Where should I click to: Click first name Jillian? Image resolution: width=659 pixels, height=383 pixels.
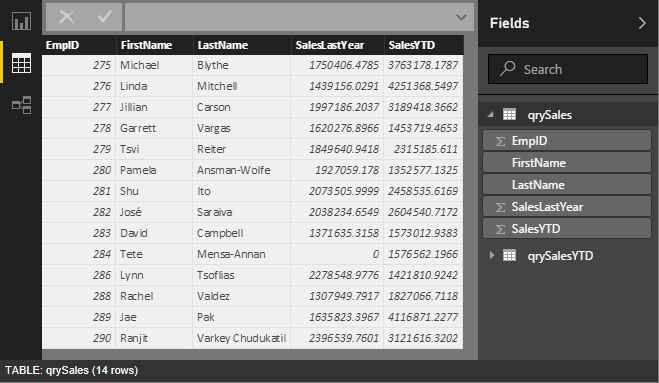tap(134, 107)
